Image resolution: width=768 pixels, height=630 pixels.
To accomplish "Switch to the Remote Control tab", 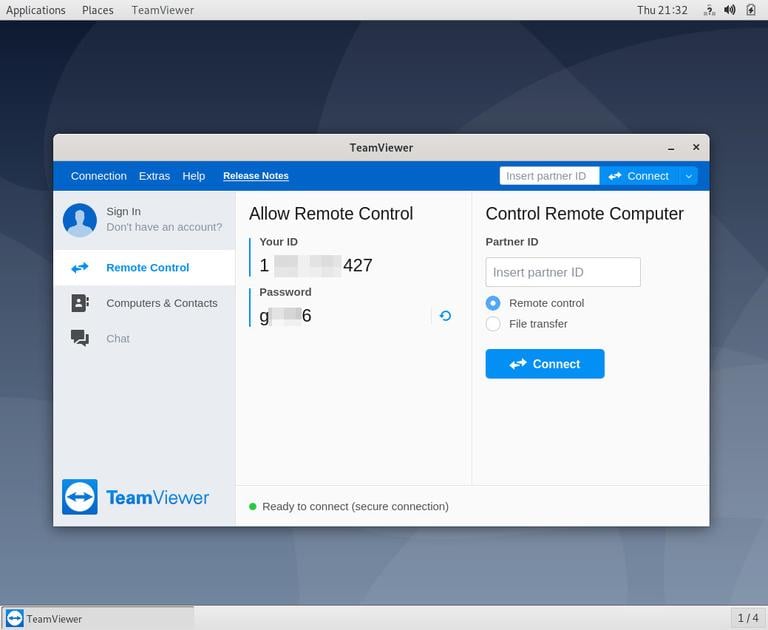I will [144, 267].
